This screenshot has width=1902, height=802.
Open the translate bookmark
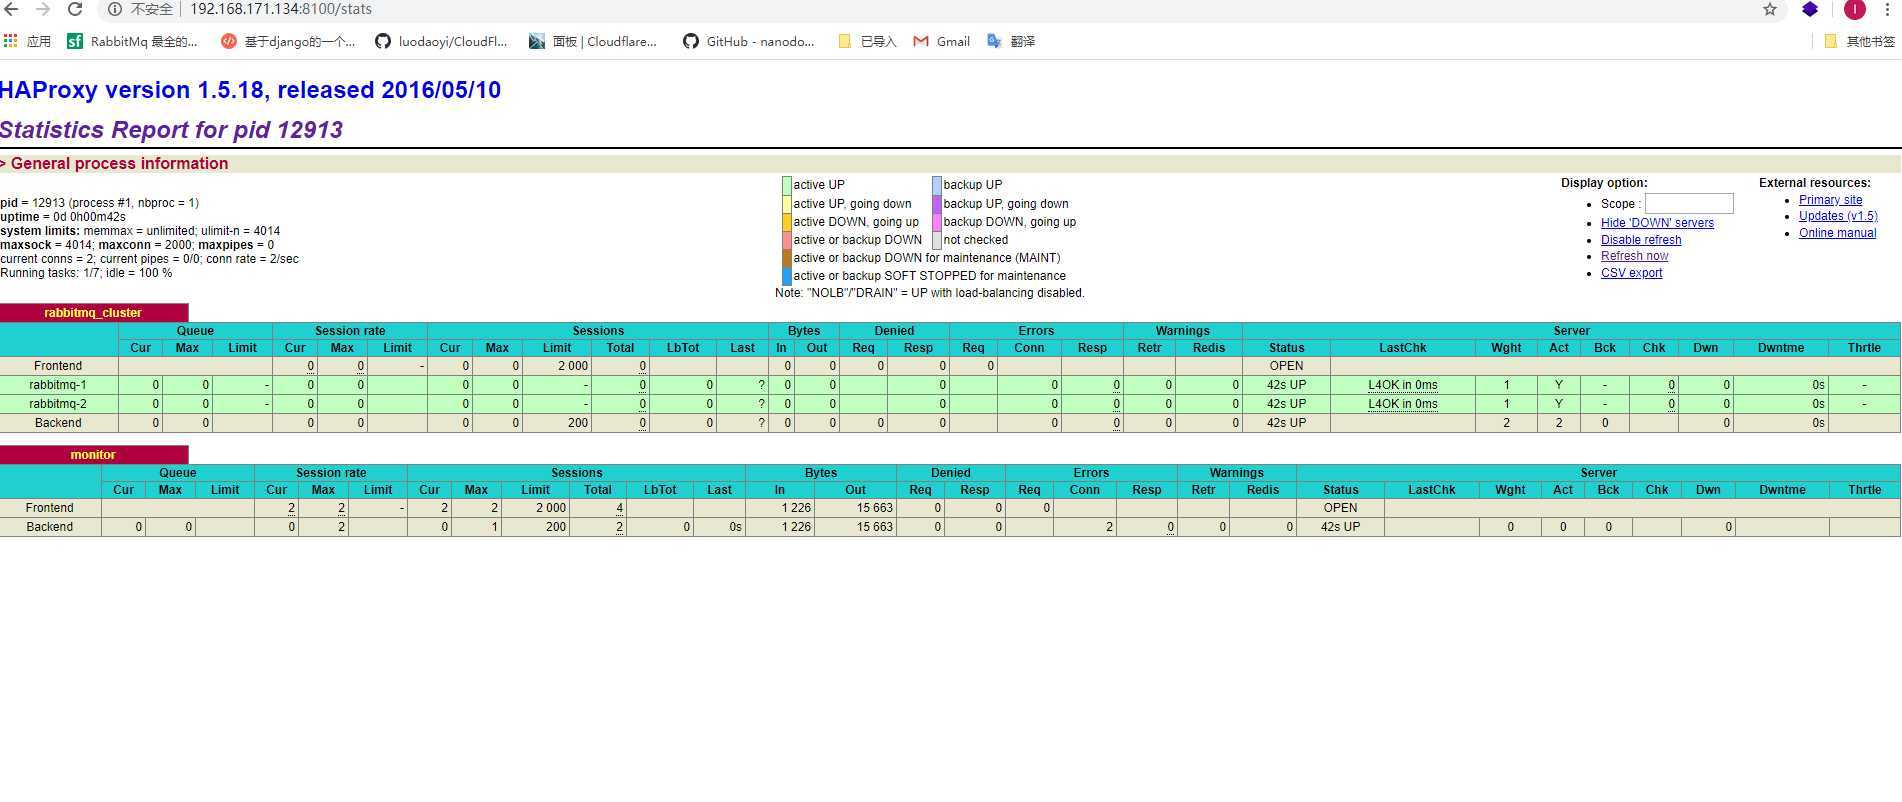click(1011, 41)
